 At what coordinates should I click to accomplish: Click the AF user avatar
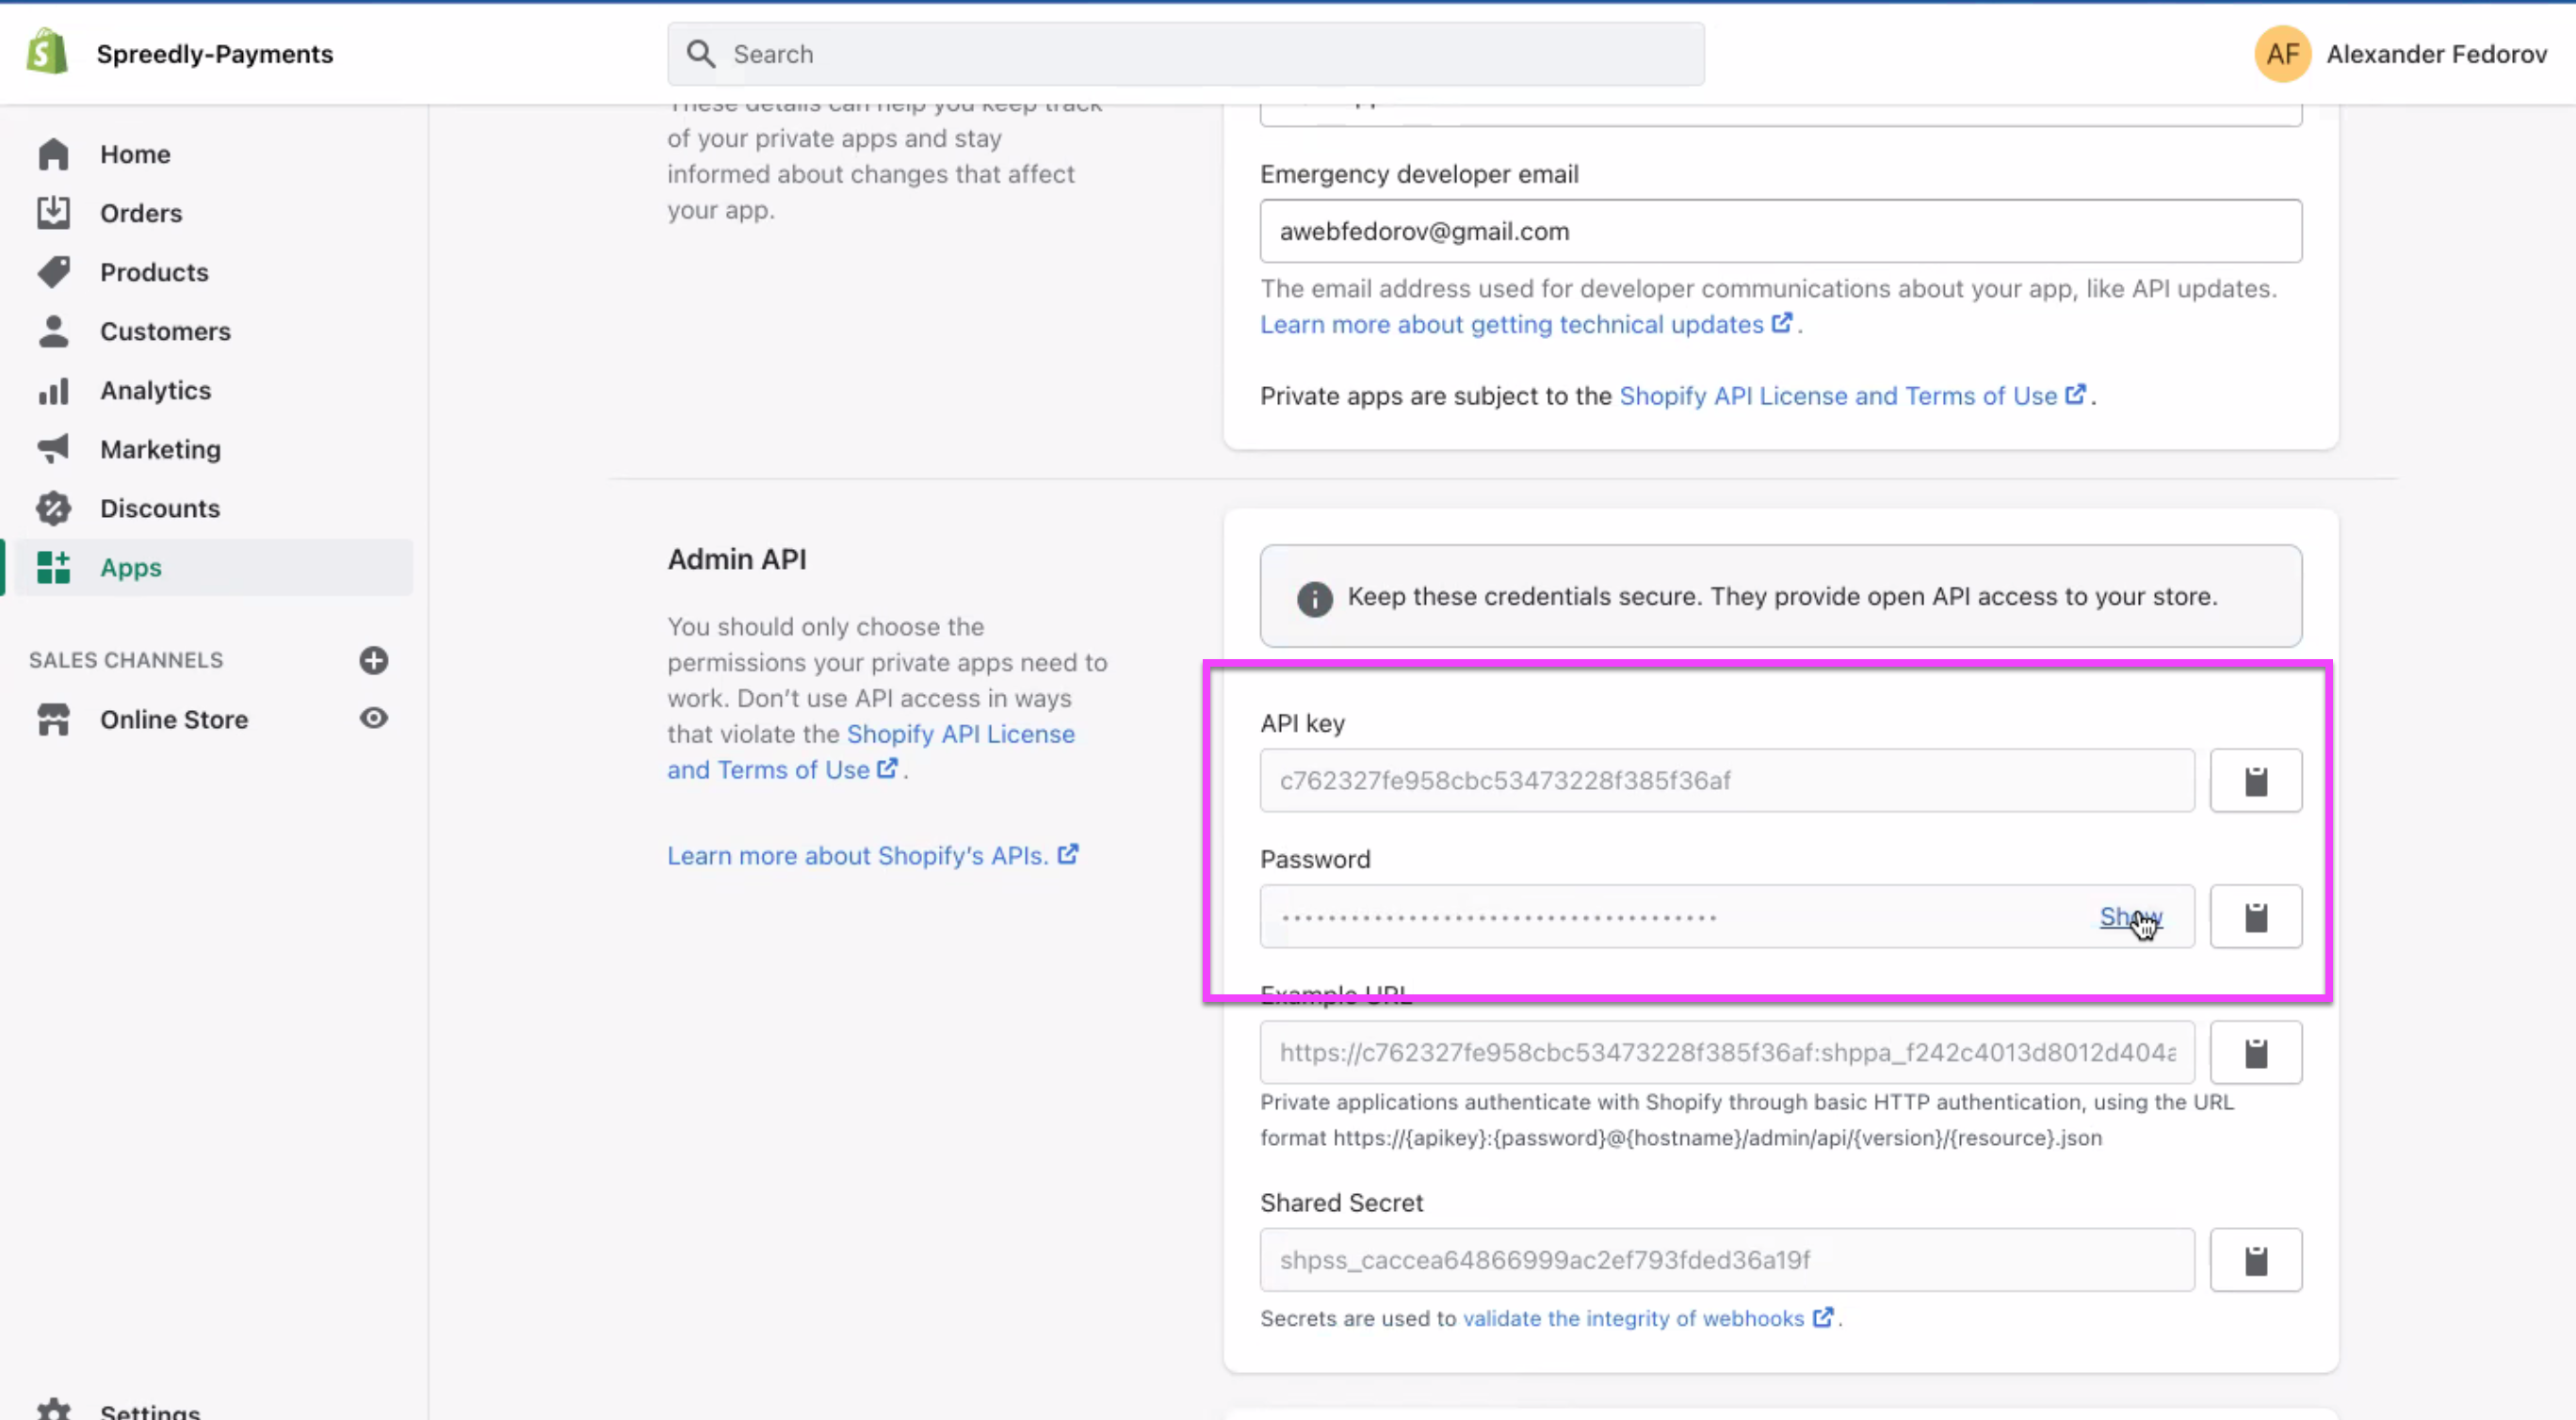click(2281, 54)
